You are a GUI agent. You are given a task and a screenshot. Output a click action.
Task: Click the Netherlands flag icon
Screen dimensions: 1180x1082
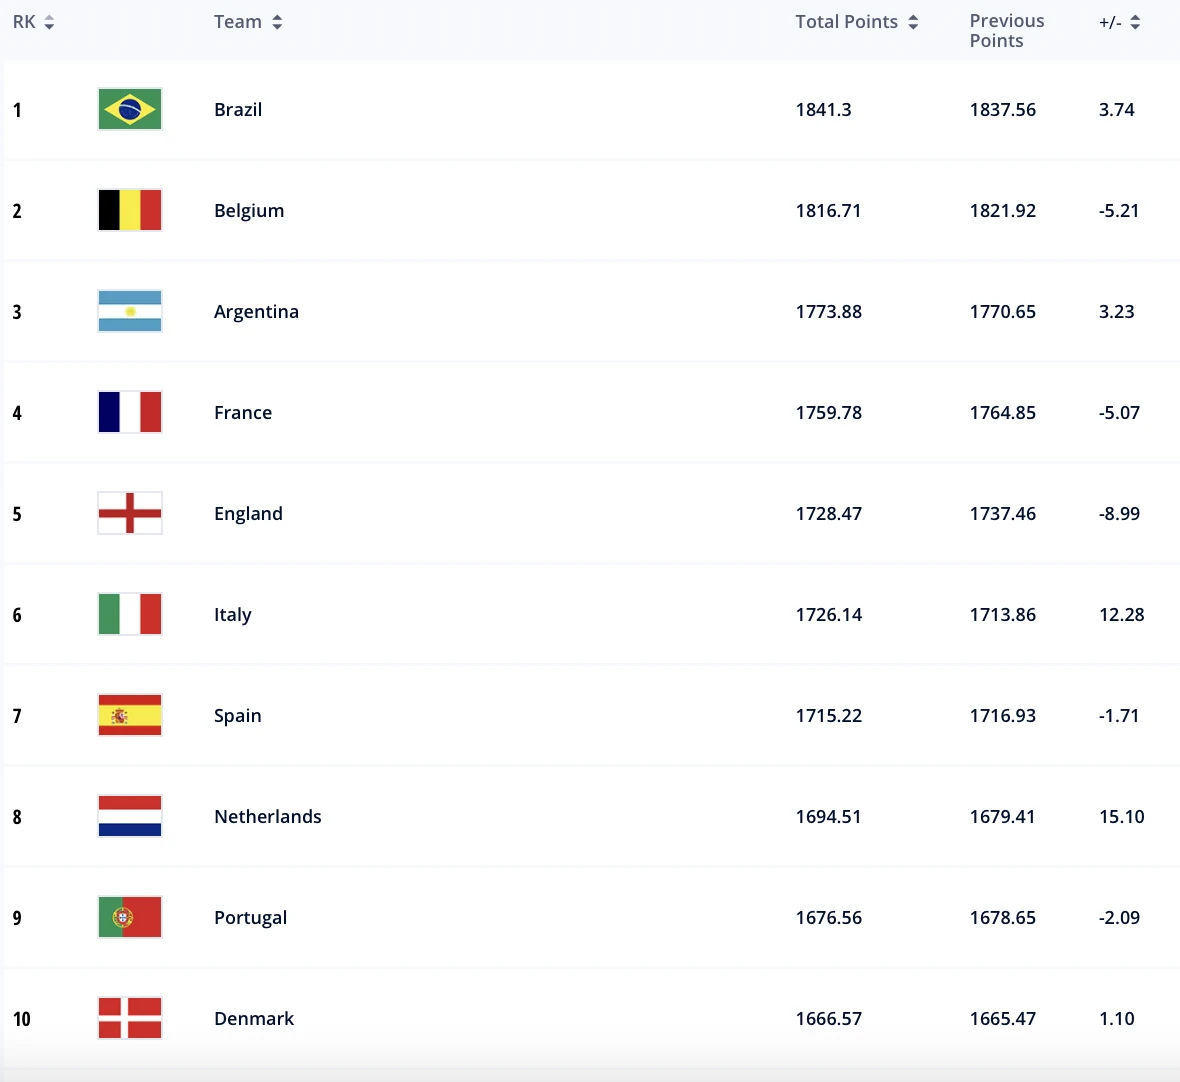click(x=129, y=816)
